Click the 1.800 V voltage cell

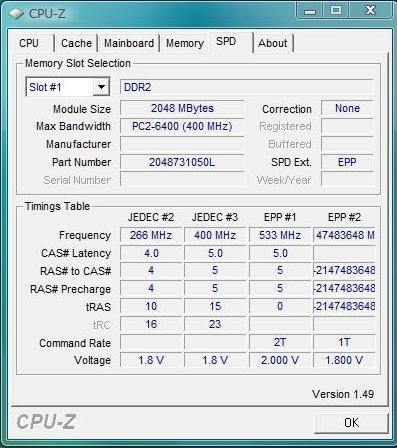[x=344, y=360]
